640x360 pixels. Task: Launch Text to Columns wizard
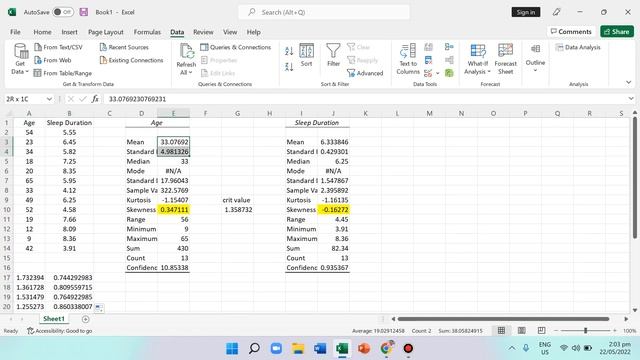point(408,59)
